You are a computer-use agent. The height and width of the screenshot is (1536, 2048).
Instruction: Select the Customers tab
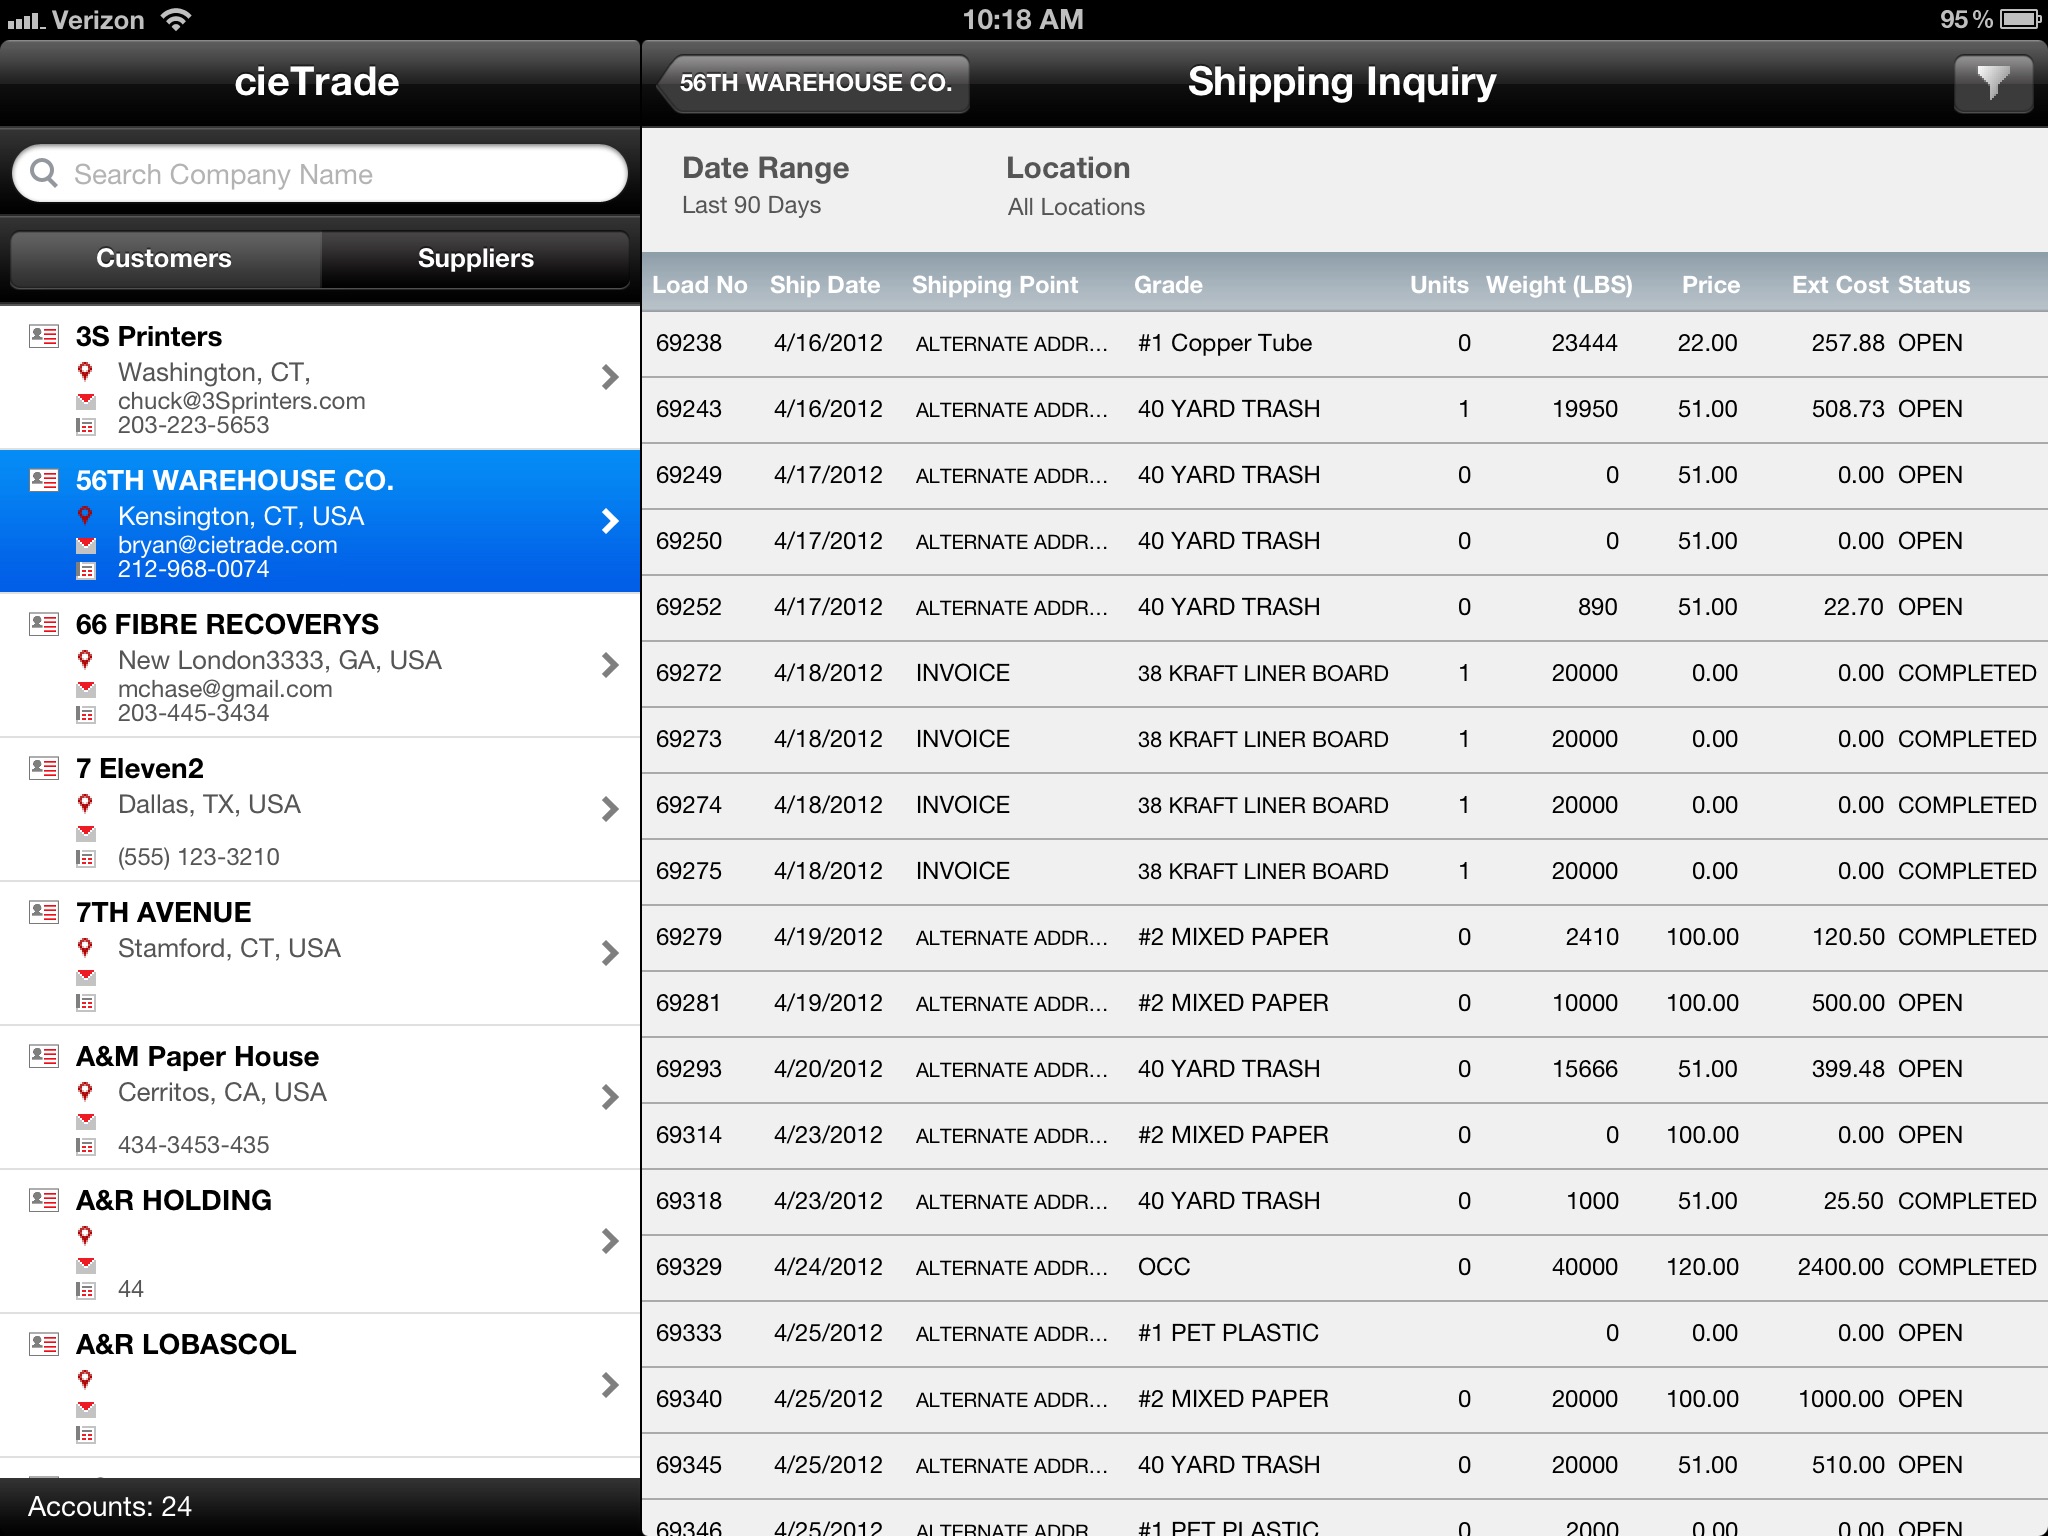[163, 258]
